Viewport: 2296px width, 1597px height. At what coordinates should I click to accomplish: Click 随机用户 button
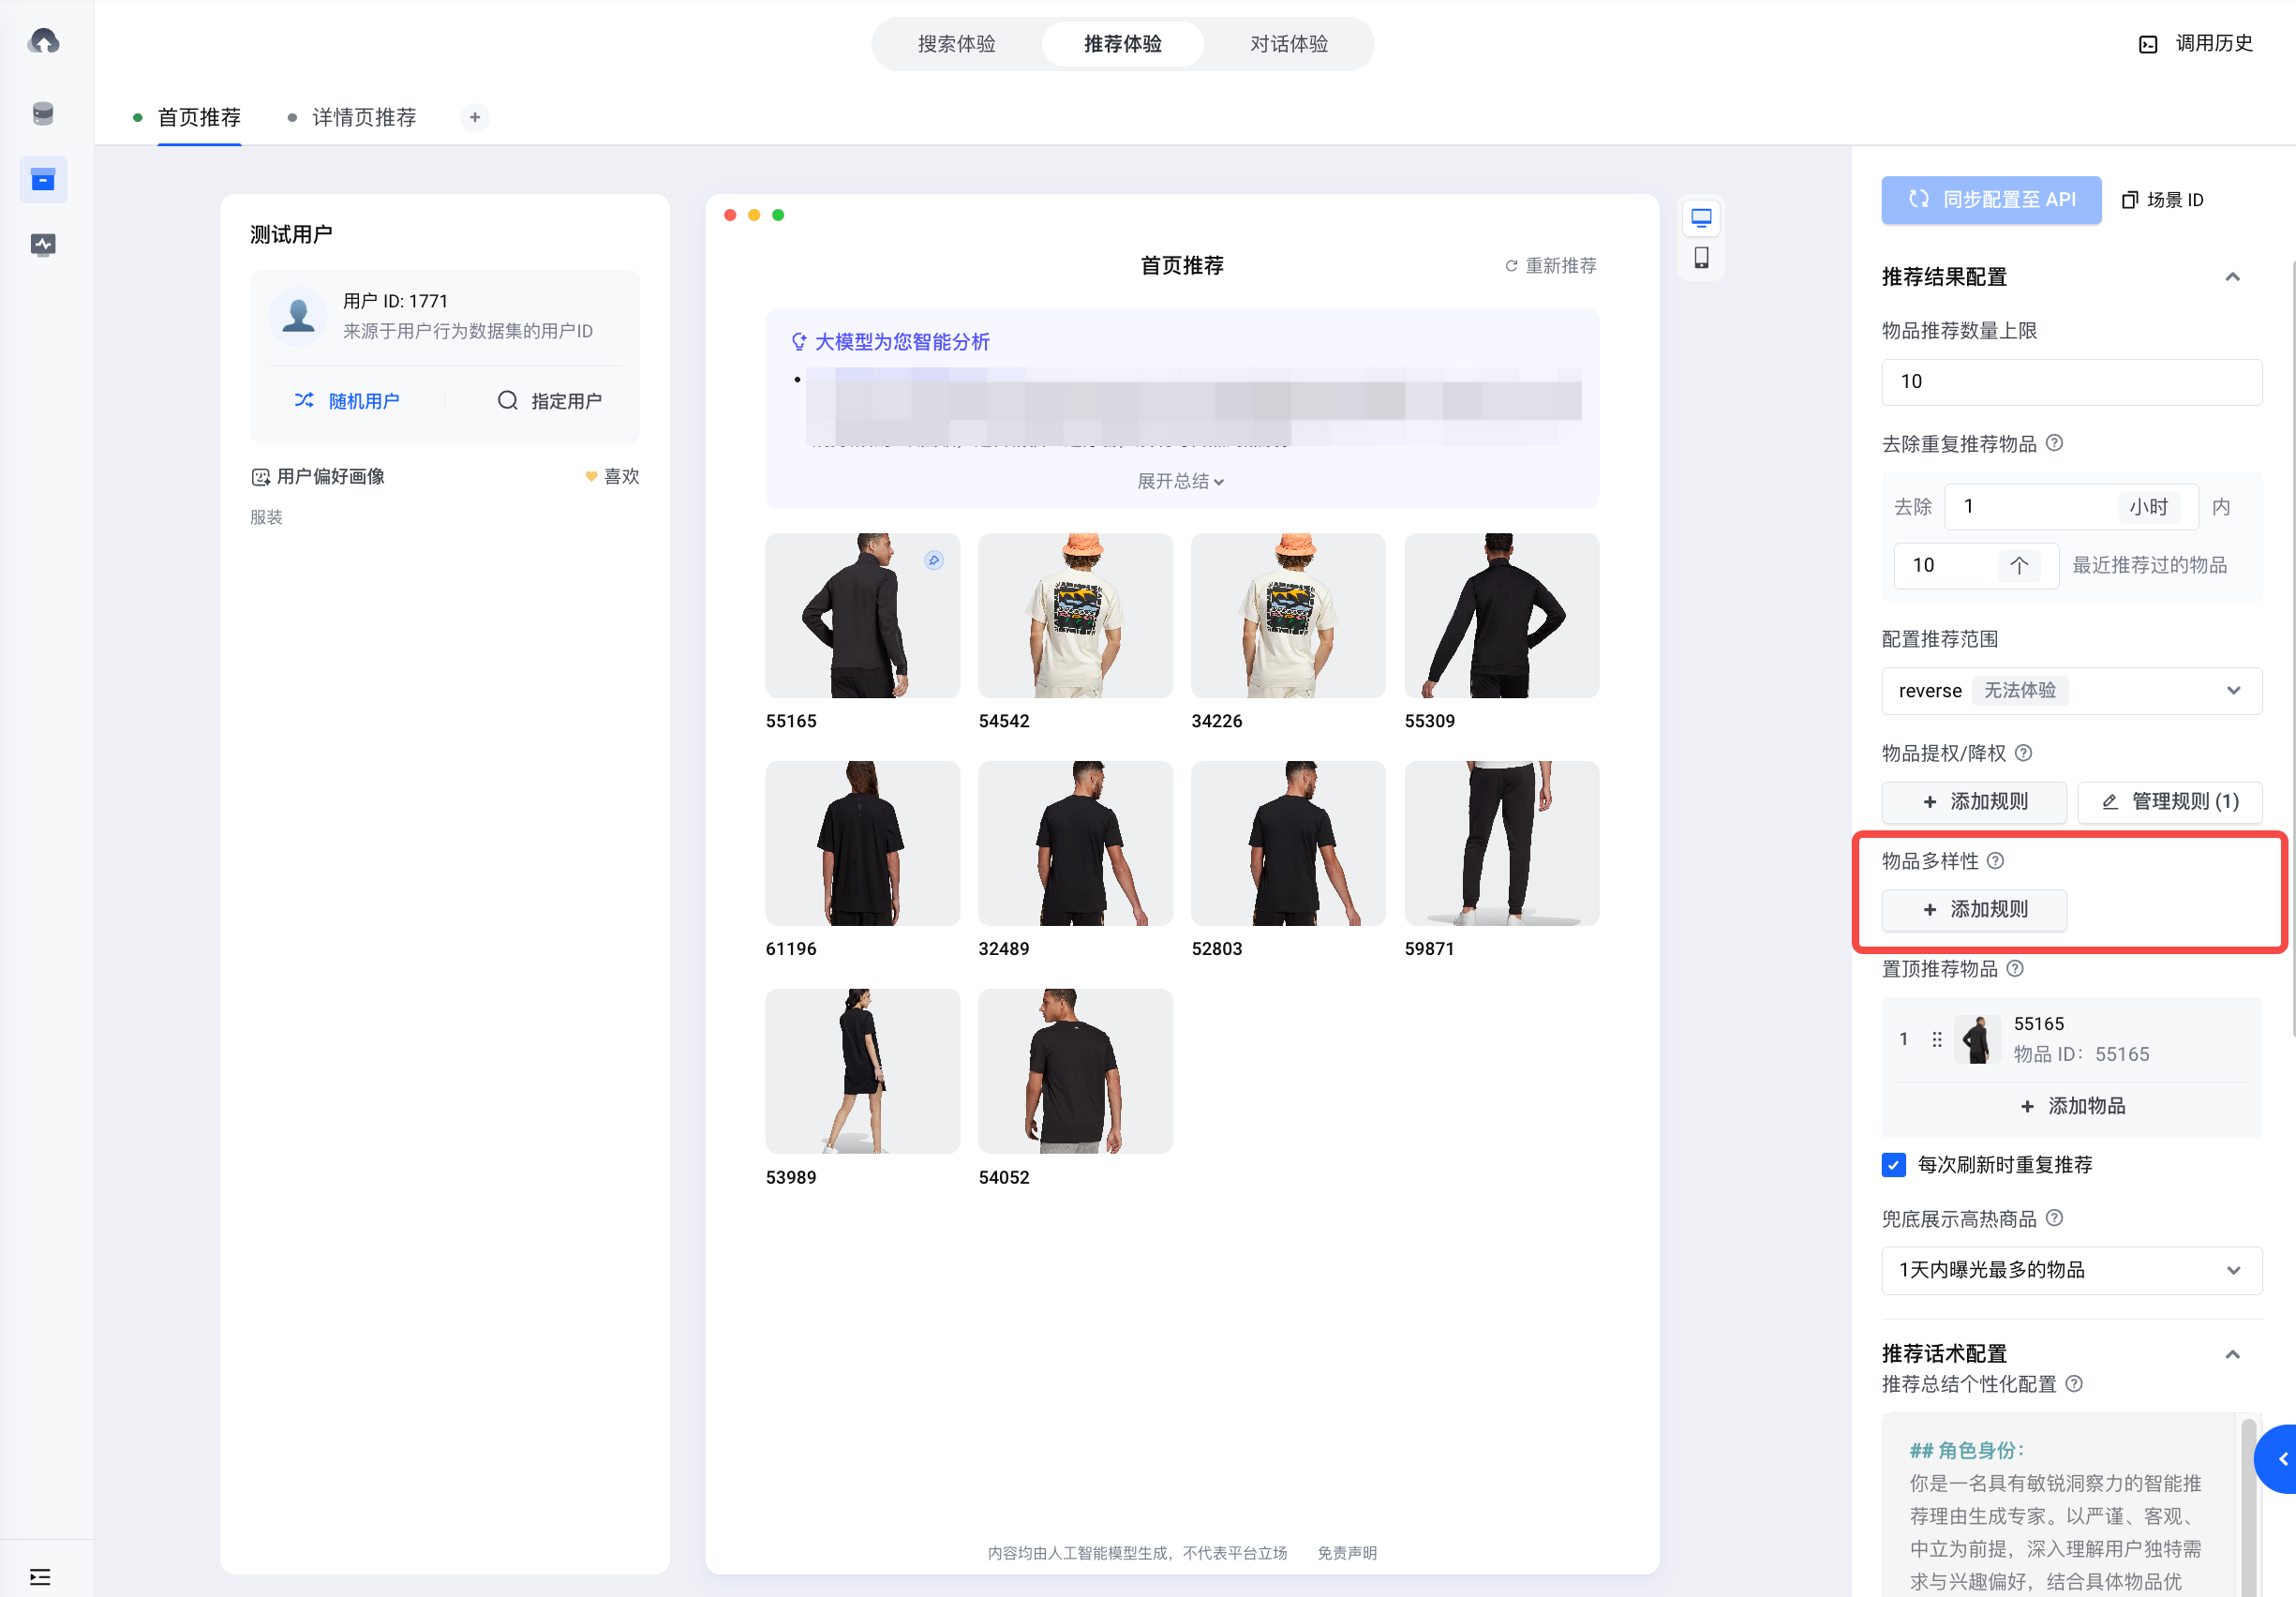347,400
